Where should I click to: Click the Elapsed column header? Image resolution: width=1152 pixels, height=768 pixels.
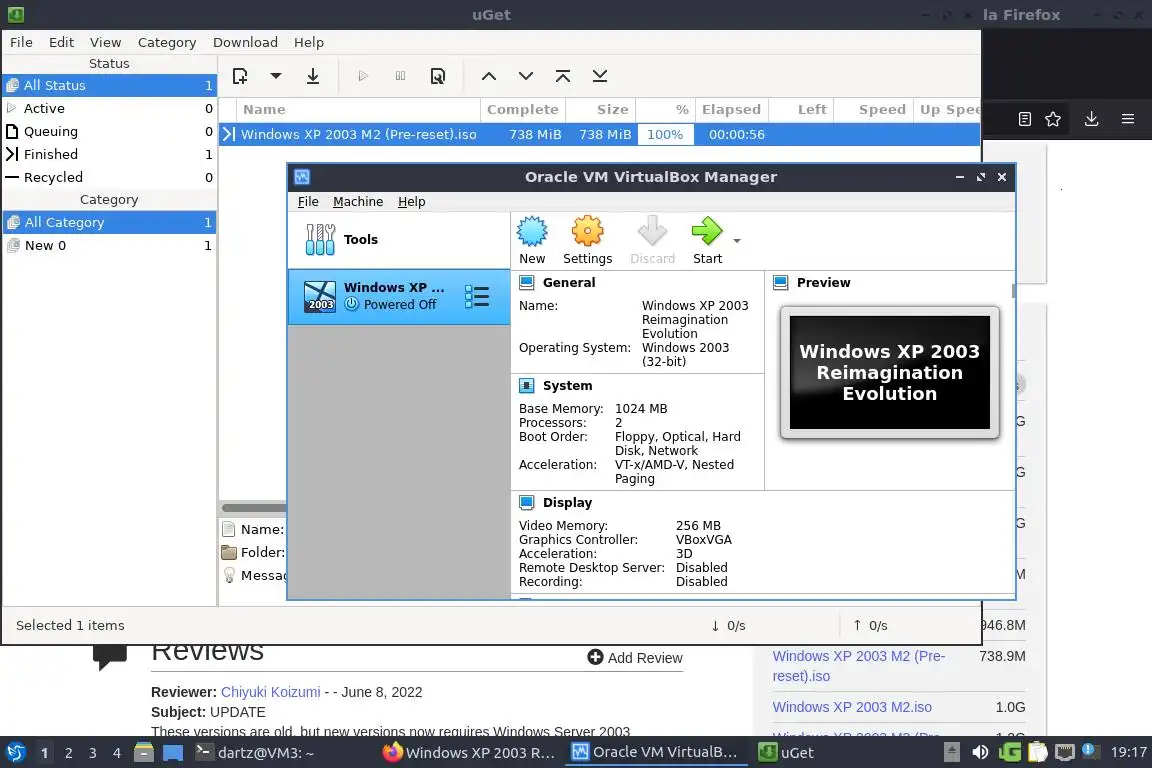click(x=732, y=110)
